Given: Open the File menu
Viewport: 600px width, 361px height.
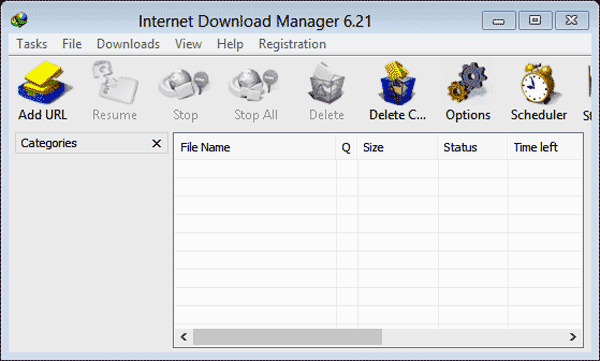Looking at the screenshot, I should pyautogui.click(x=72, y=44).
